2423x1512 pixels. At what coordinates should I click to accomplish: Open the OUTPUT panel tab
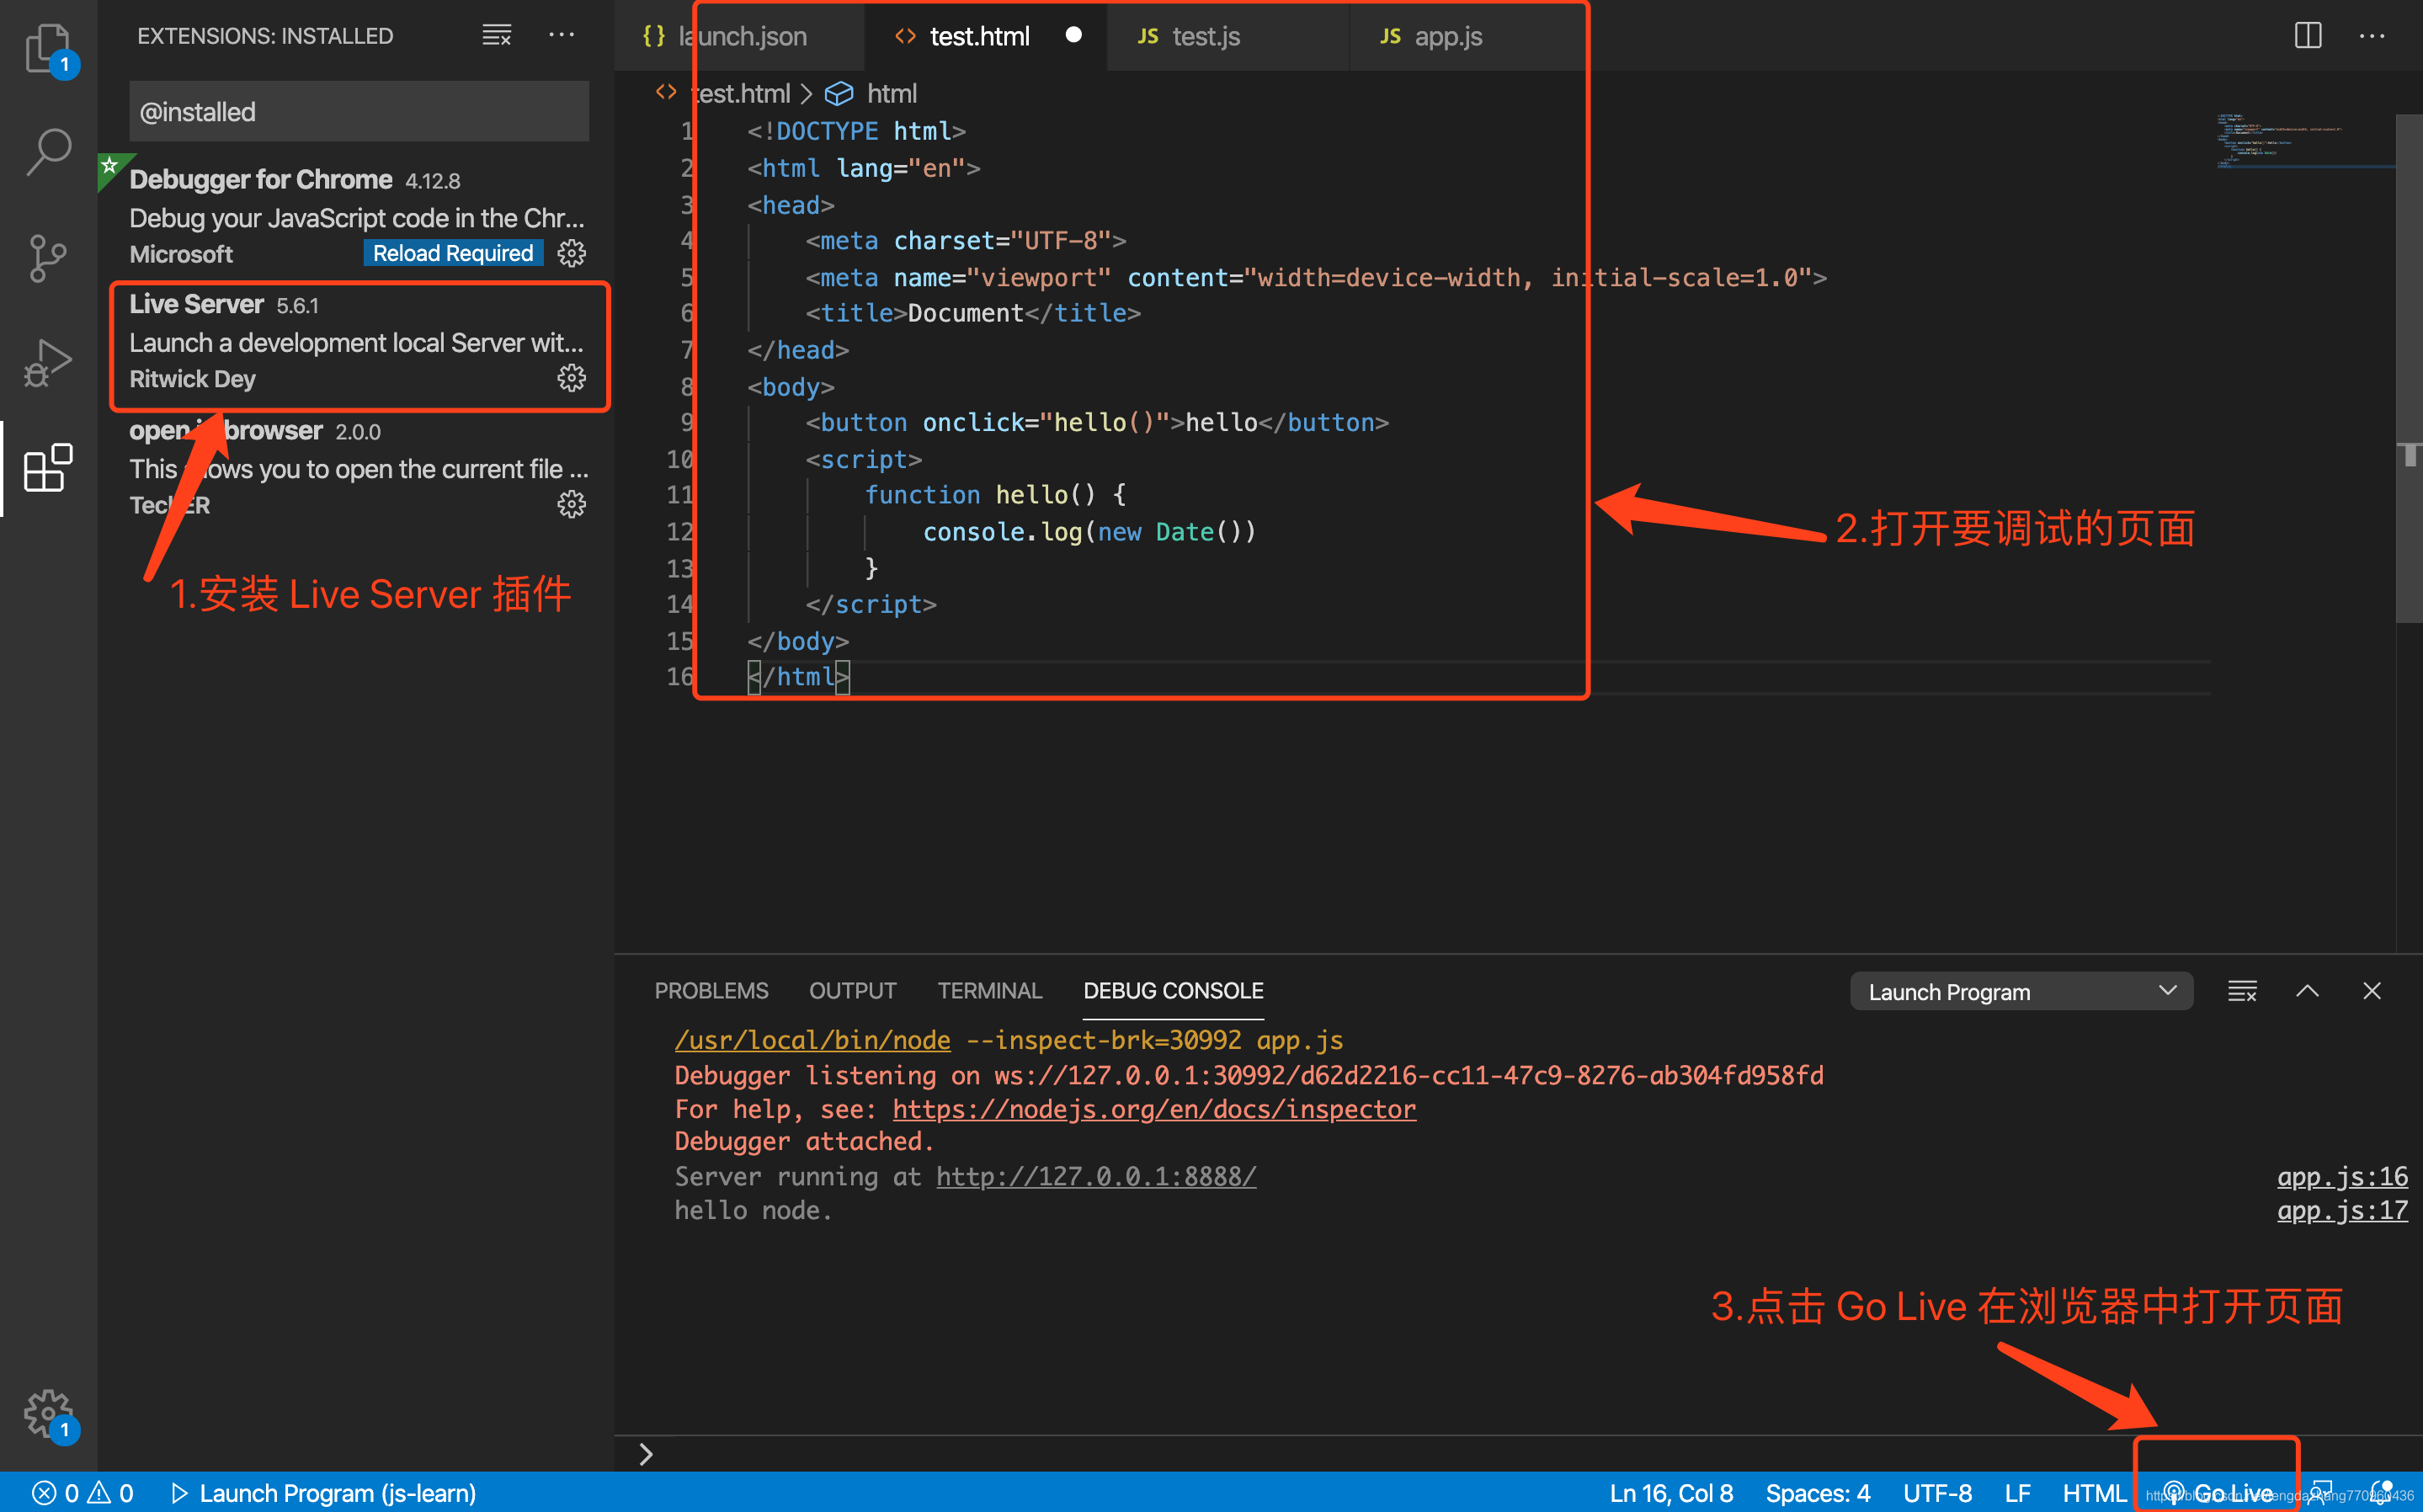(x=853, y=991)
